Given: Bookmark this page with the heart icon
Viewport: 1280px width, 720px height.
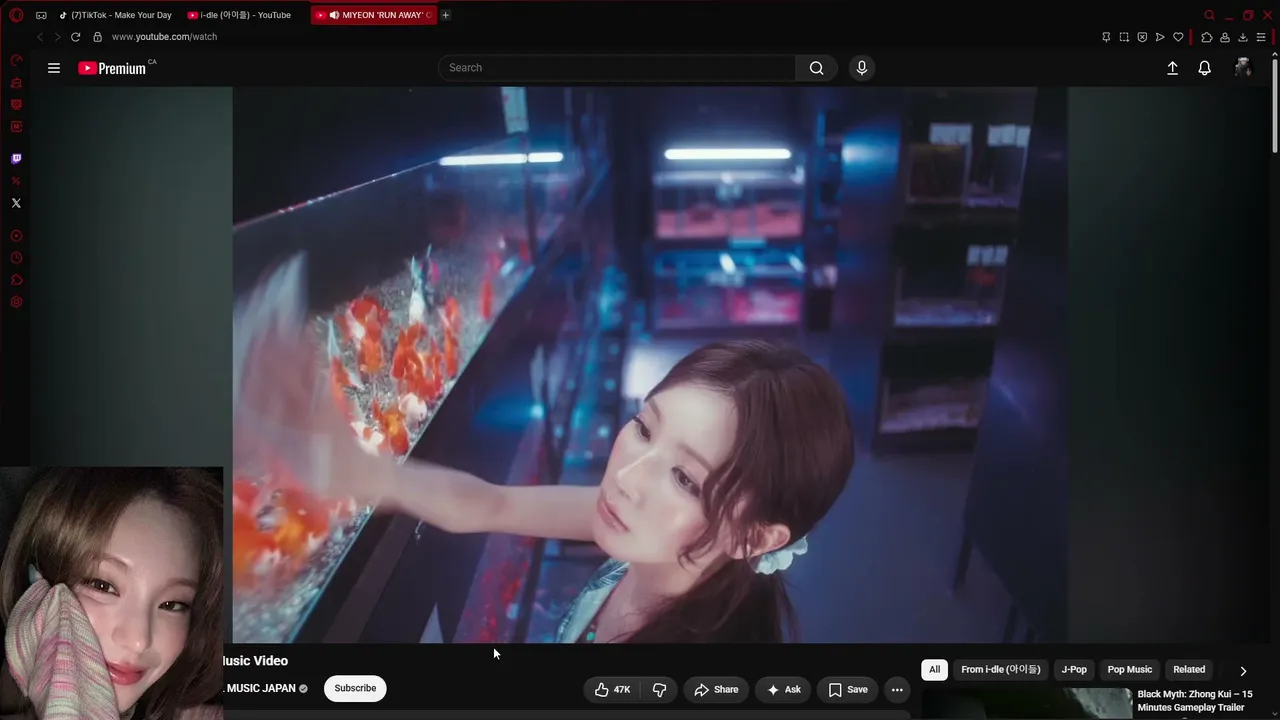Looking at the screenshot, I should coord(1178,37).
